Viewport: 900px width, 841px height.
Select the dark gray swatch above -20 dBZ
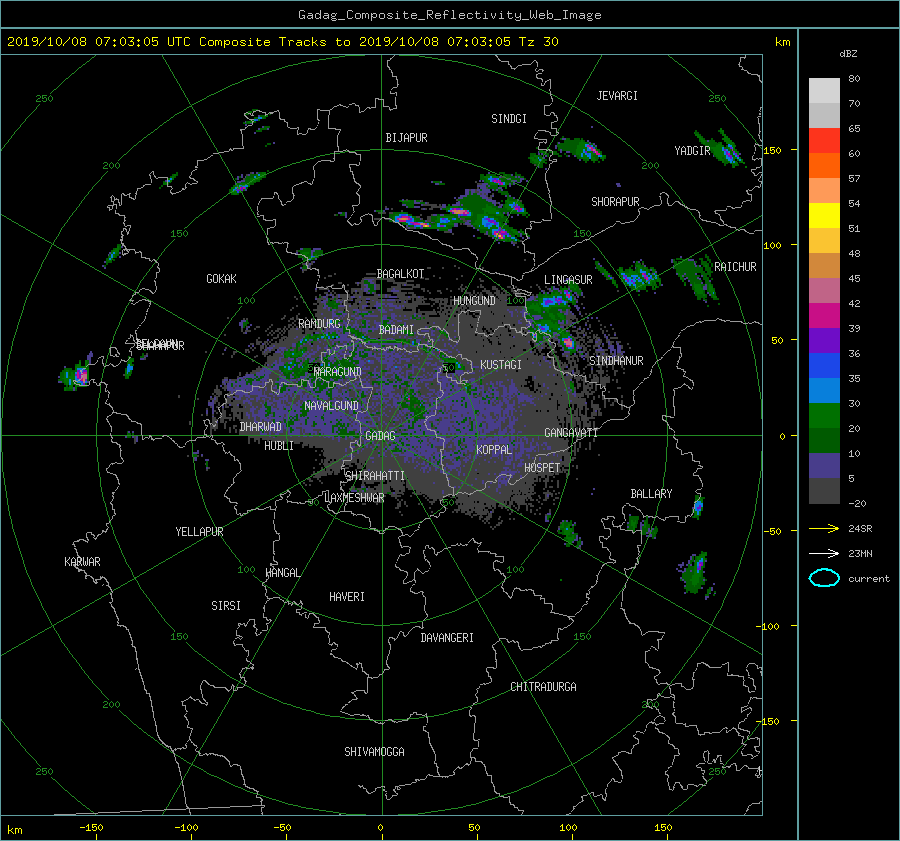pyautogui.click(x=824, y=491)
